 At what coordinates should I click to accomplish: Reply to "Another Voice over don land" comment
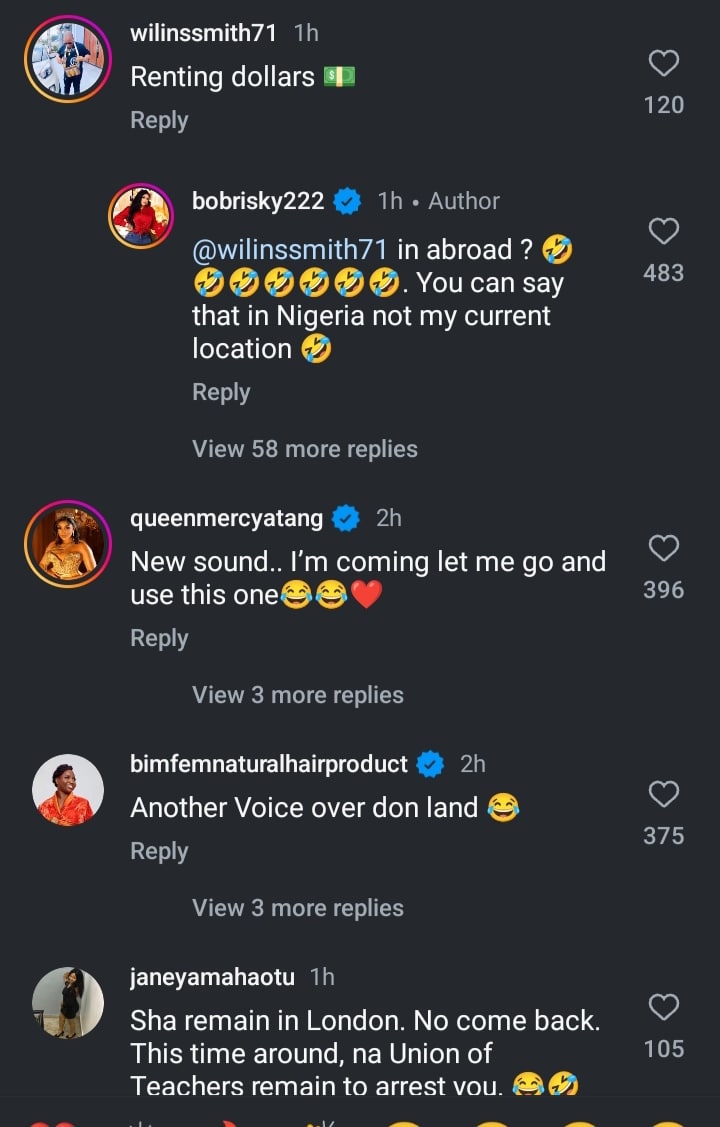[159, 851]
